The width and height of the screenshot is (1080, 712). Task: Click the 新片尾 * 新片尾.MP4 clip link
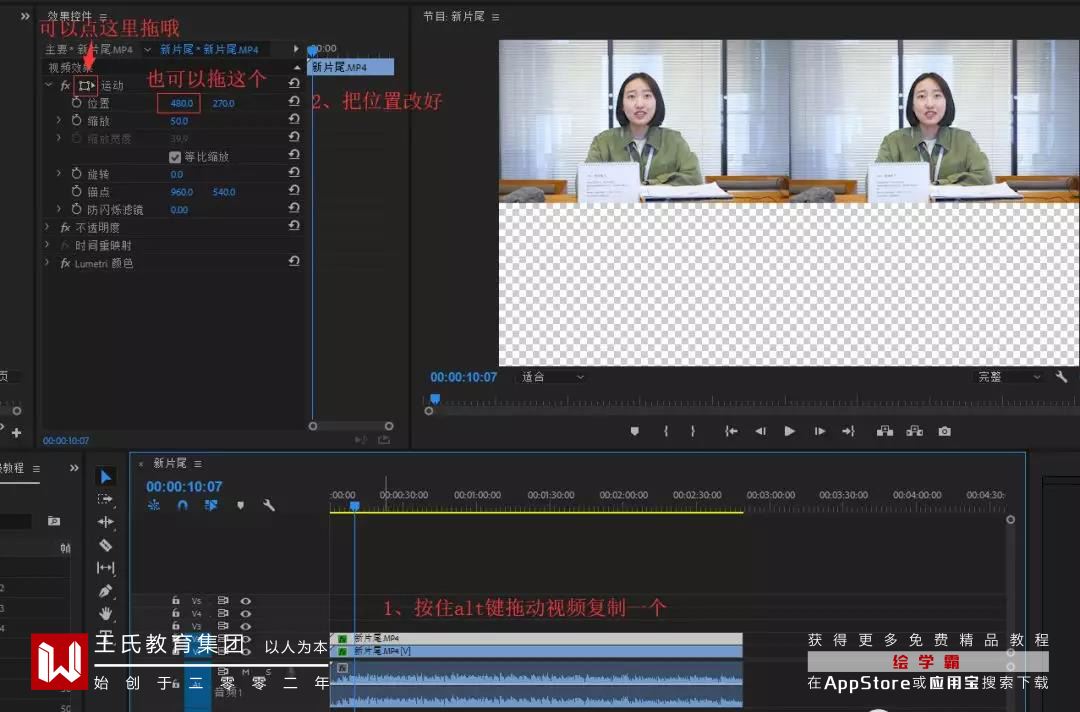pos(209,50)
